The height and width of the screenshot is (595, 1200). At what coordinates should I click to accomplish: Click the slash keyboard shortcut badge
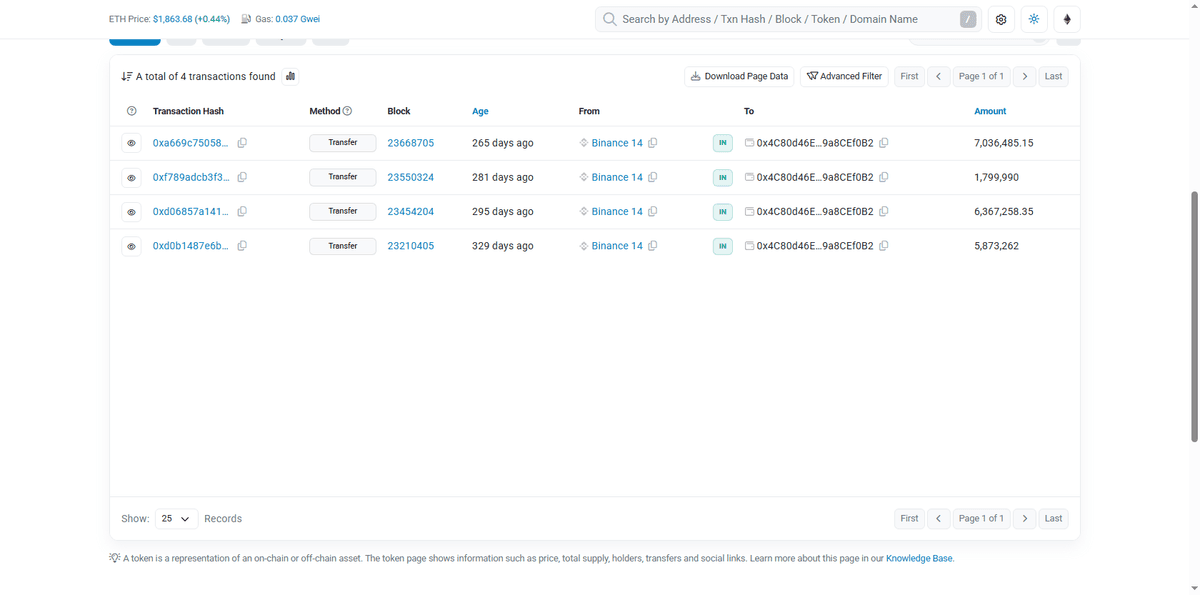click(968, 19)
